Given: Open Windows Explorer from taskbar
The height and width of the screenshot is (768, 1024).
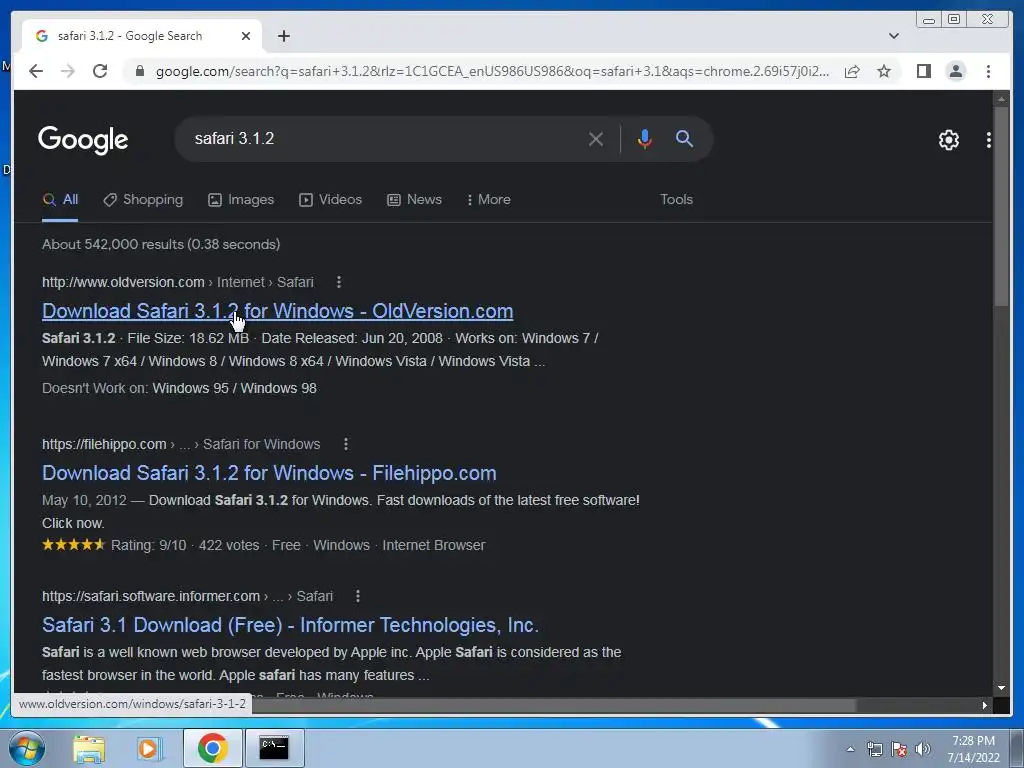Looking at the screenshot, I should click(x=89, y=749).
